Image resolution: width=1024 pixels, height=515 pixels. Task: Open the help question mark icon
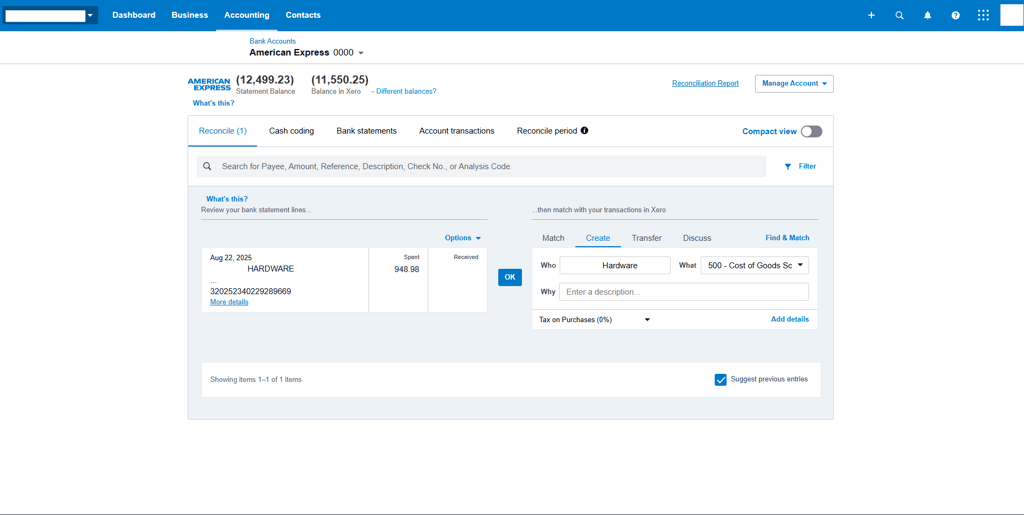click(x=955, y=15)
